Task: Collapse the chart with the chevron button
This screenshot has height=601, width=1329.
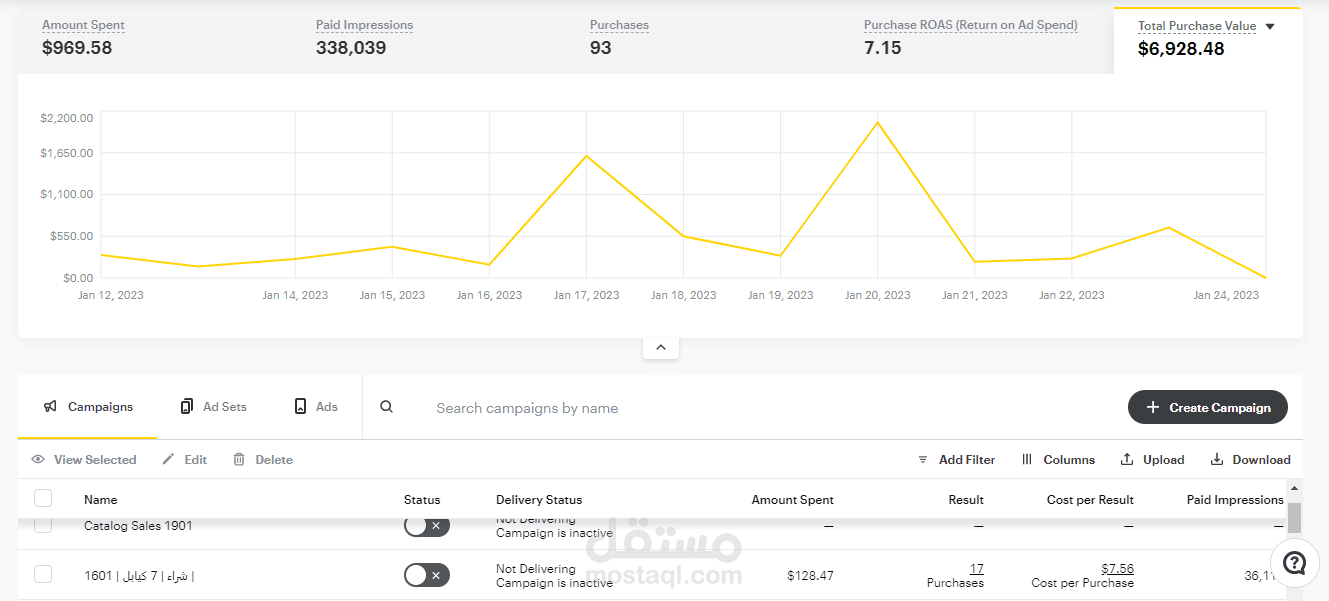Action: pos(661,347)
